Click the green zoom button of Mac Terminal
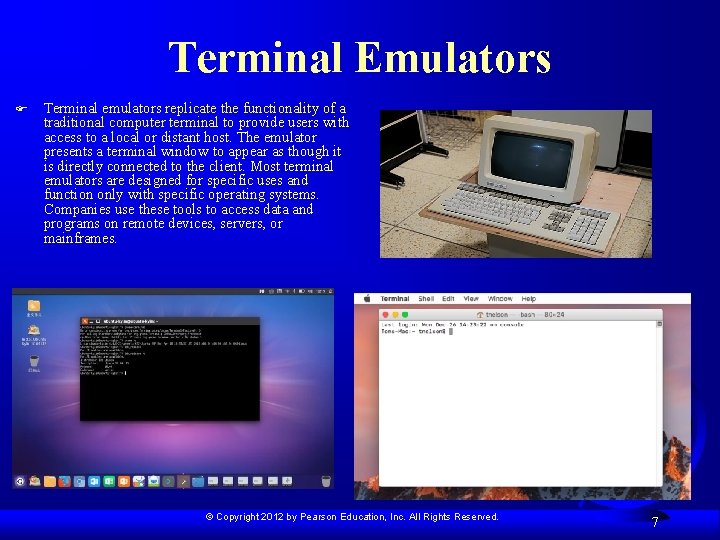 (x=405, y=315)
